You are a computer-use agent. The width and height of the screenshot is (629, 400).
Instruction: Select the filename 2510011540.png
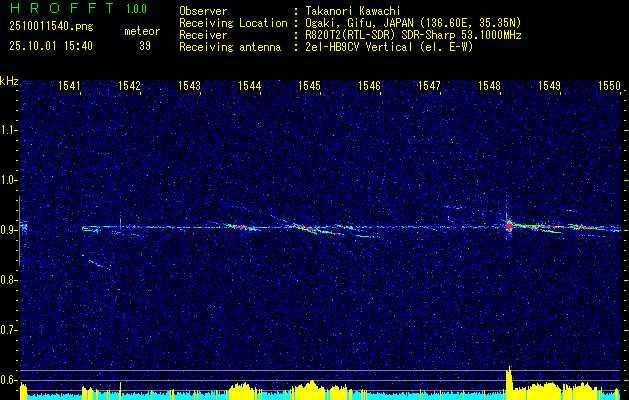tap(51, 27)
